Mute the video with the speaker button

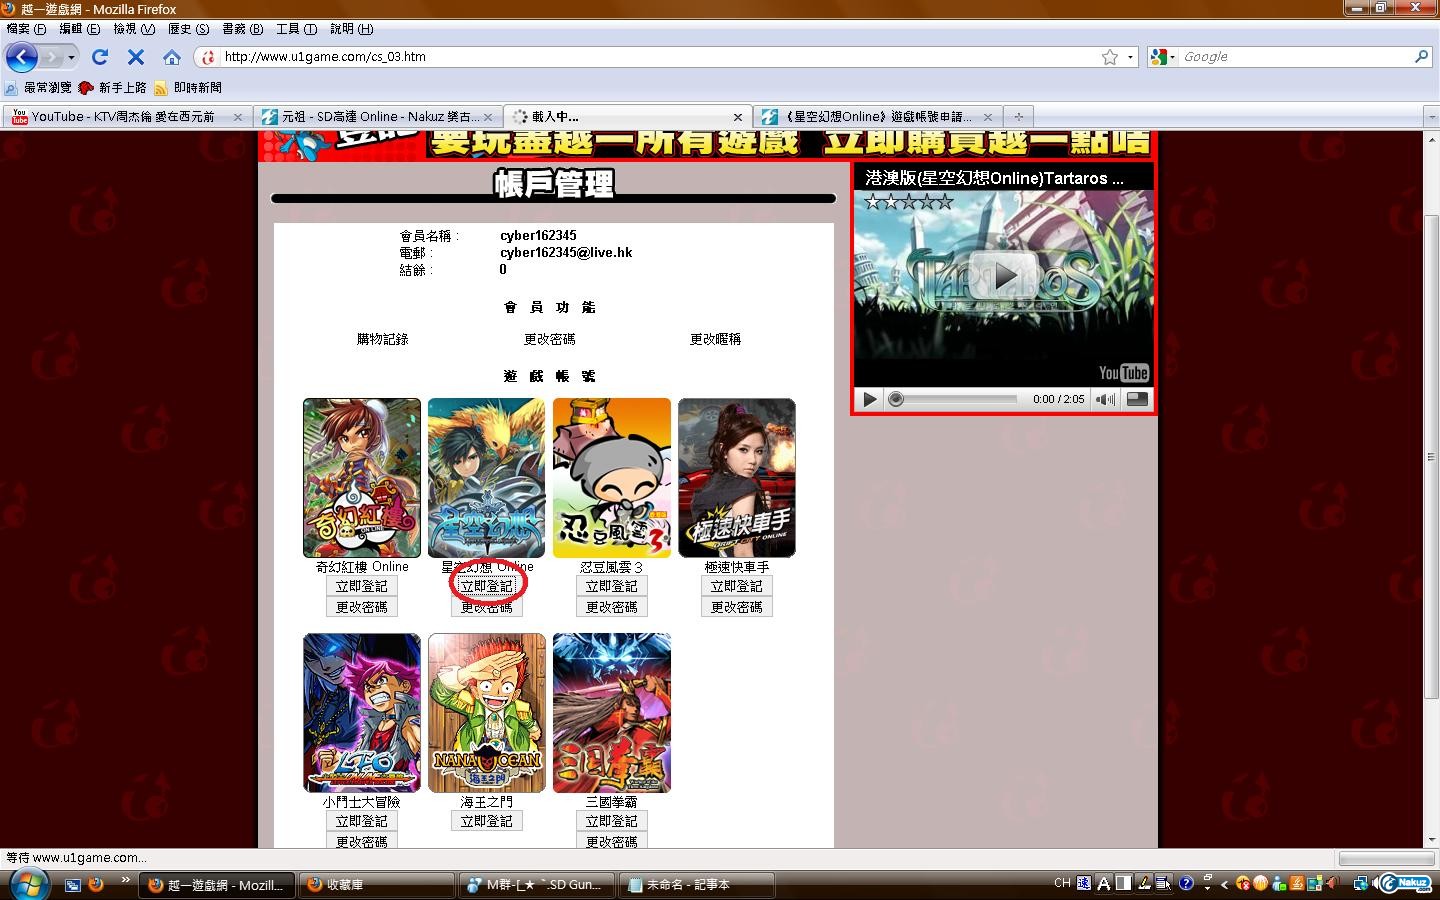pos(1105,399)
